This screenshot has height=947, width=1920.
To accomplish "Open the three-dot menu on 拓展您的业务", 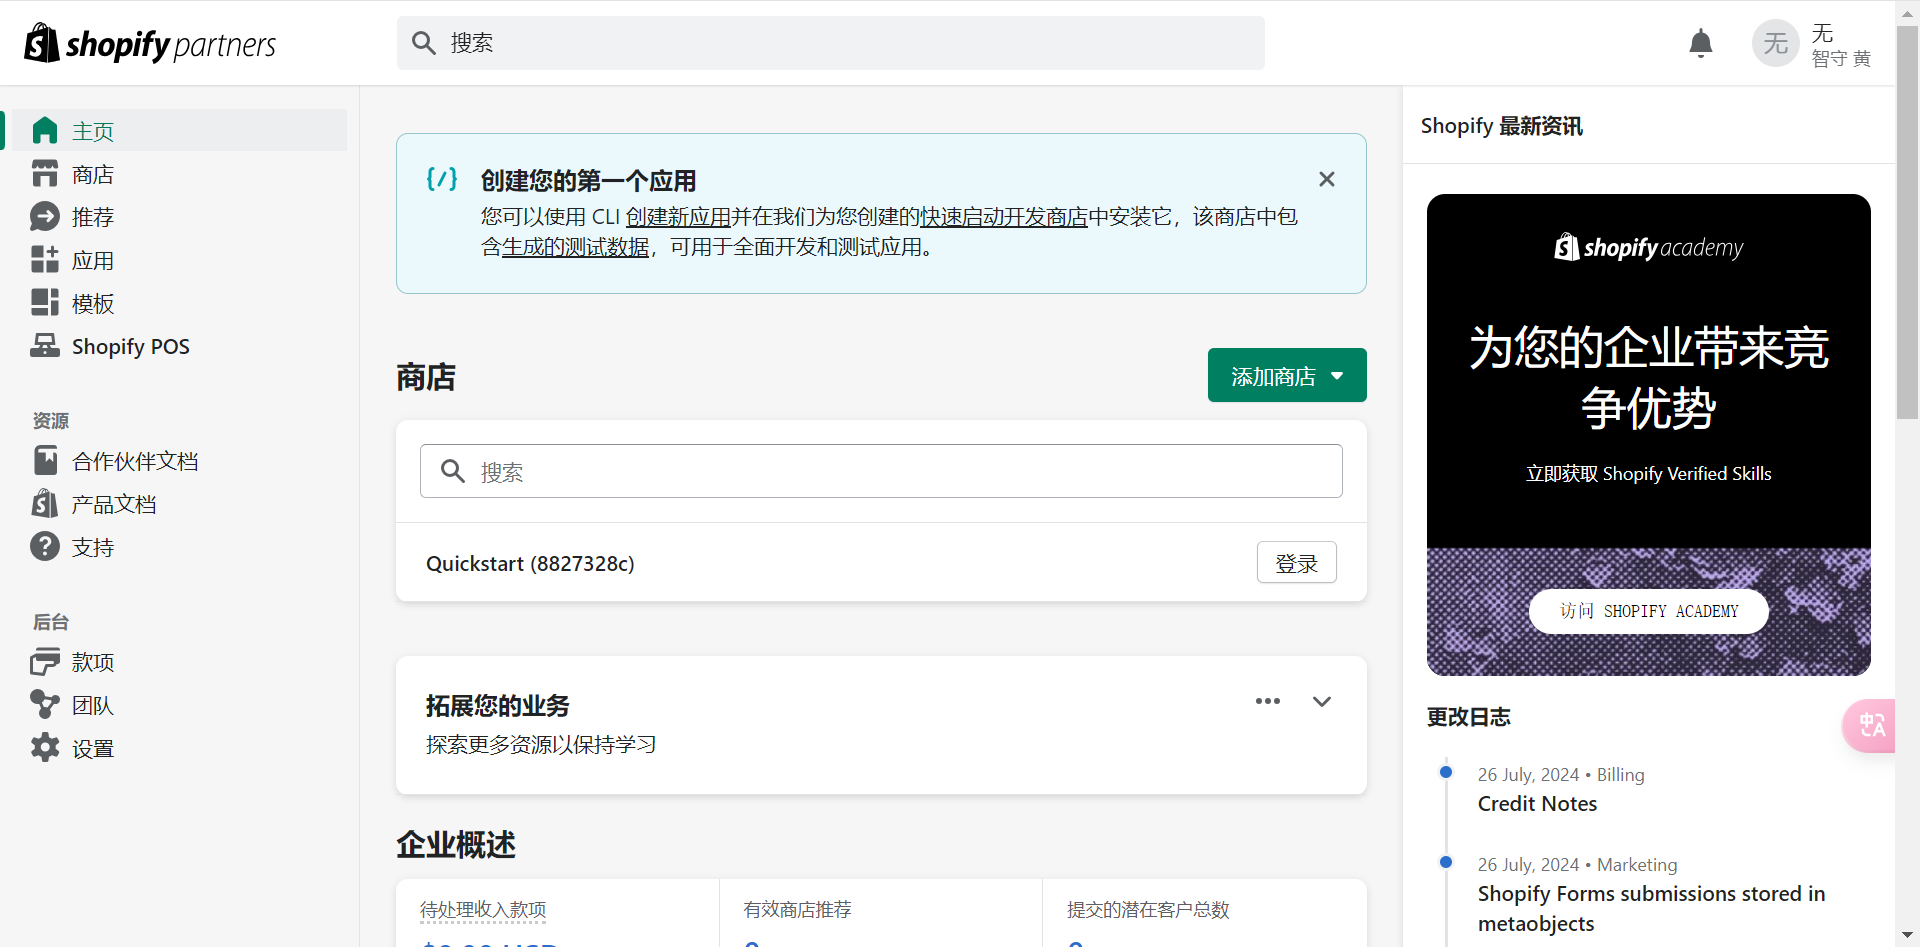I will (x=1268, y=702).
